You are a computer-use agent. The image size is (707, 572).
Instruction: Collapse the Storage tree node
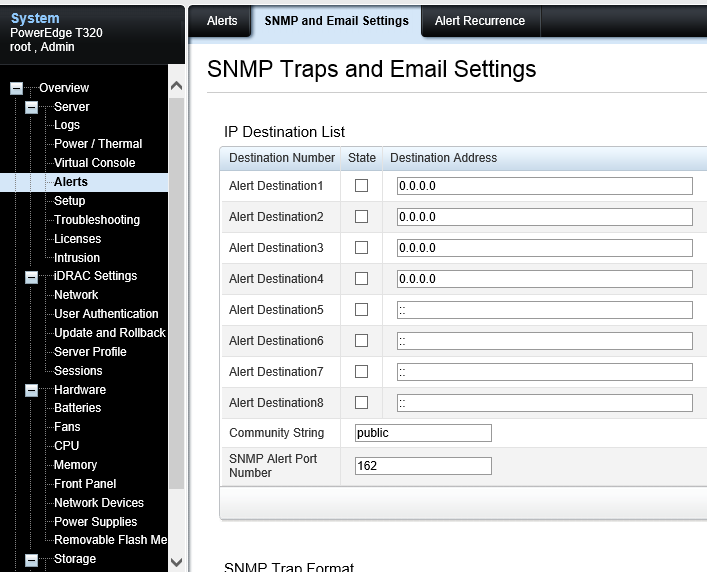(32, 559)
